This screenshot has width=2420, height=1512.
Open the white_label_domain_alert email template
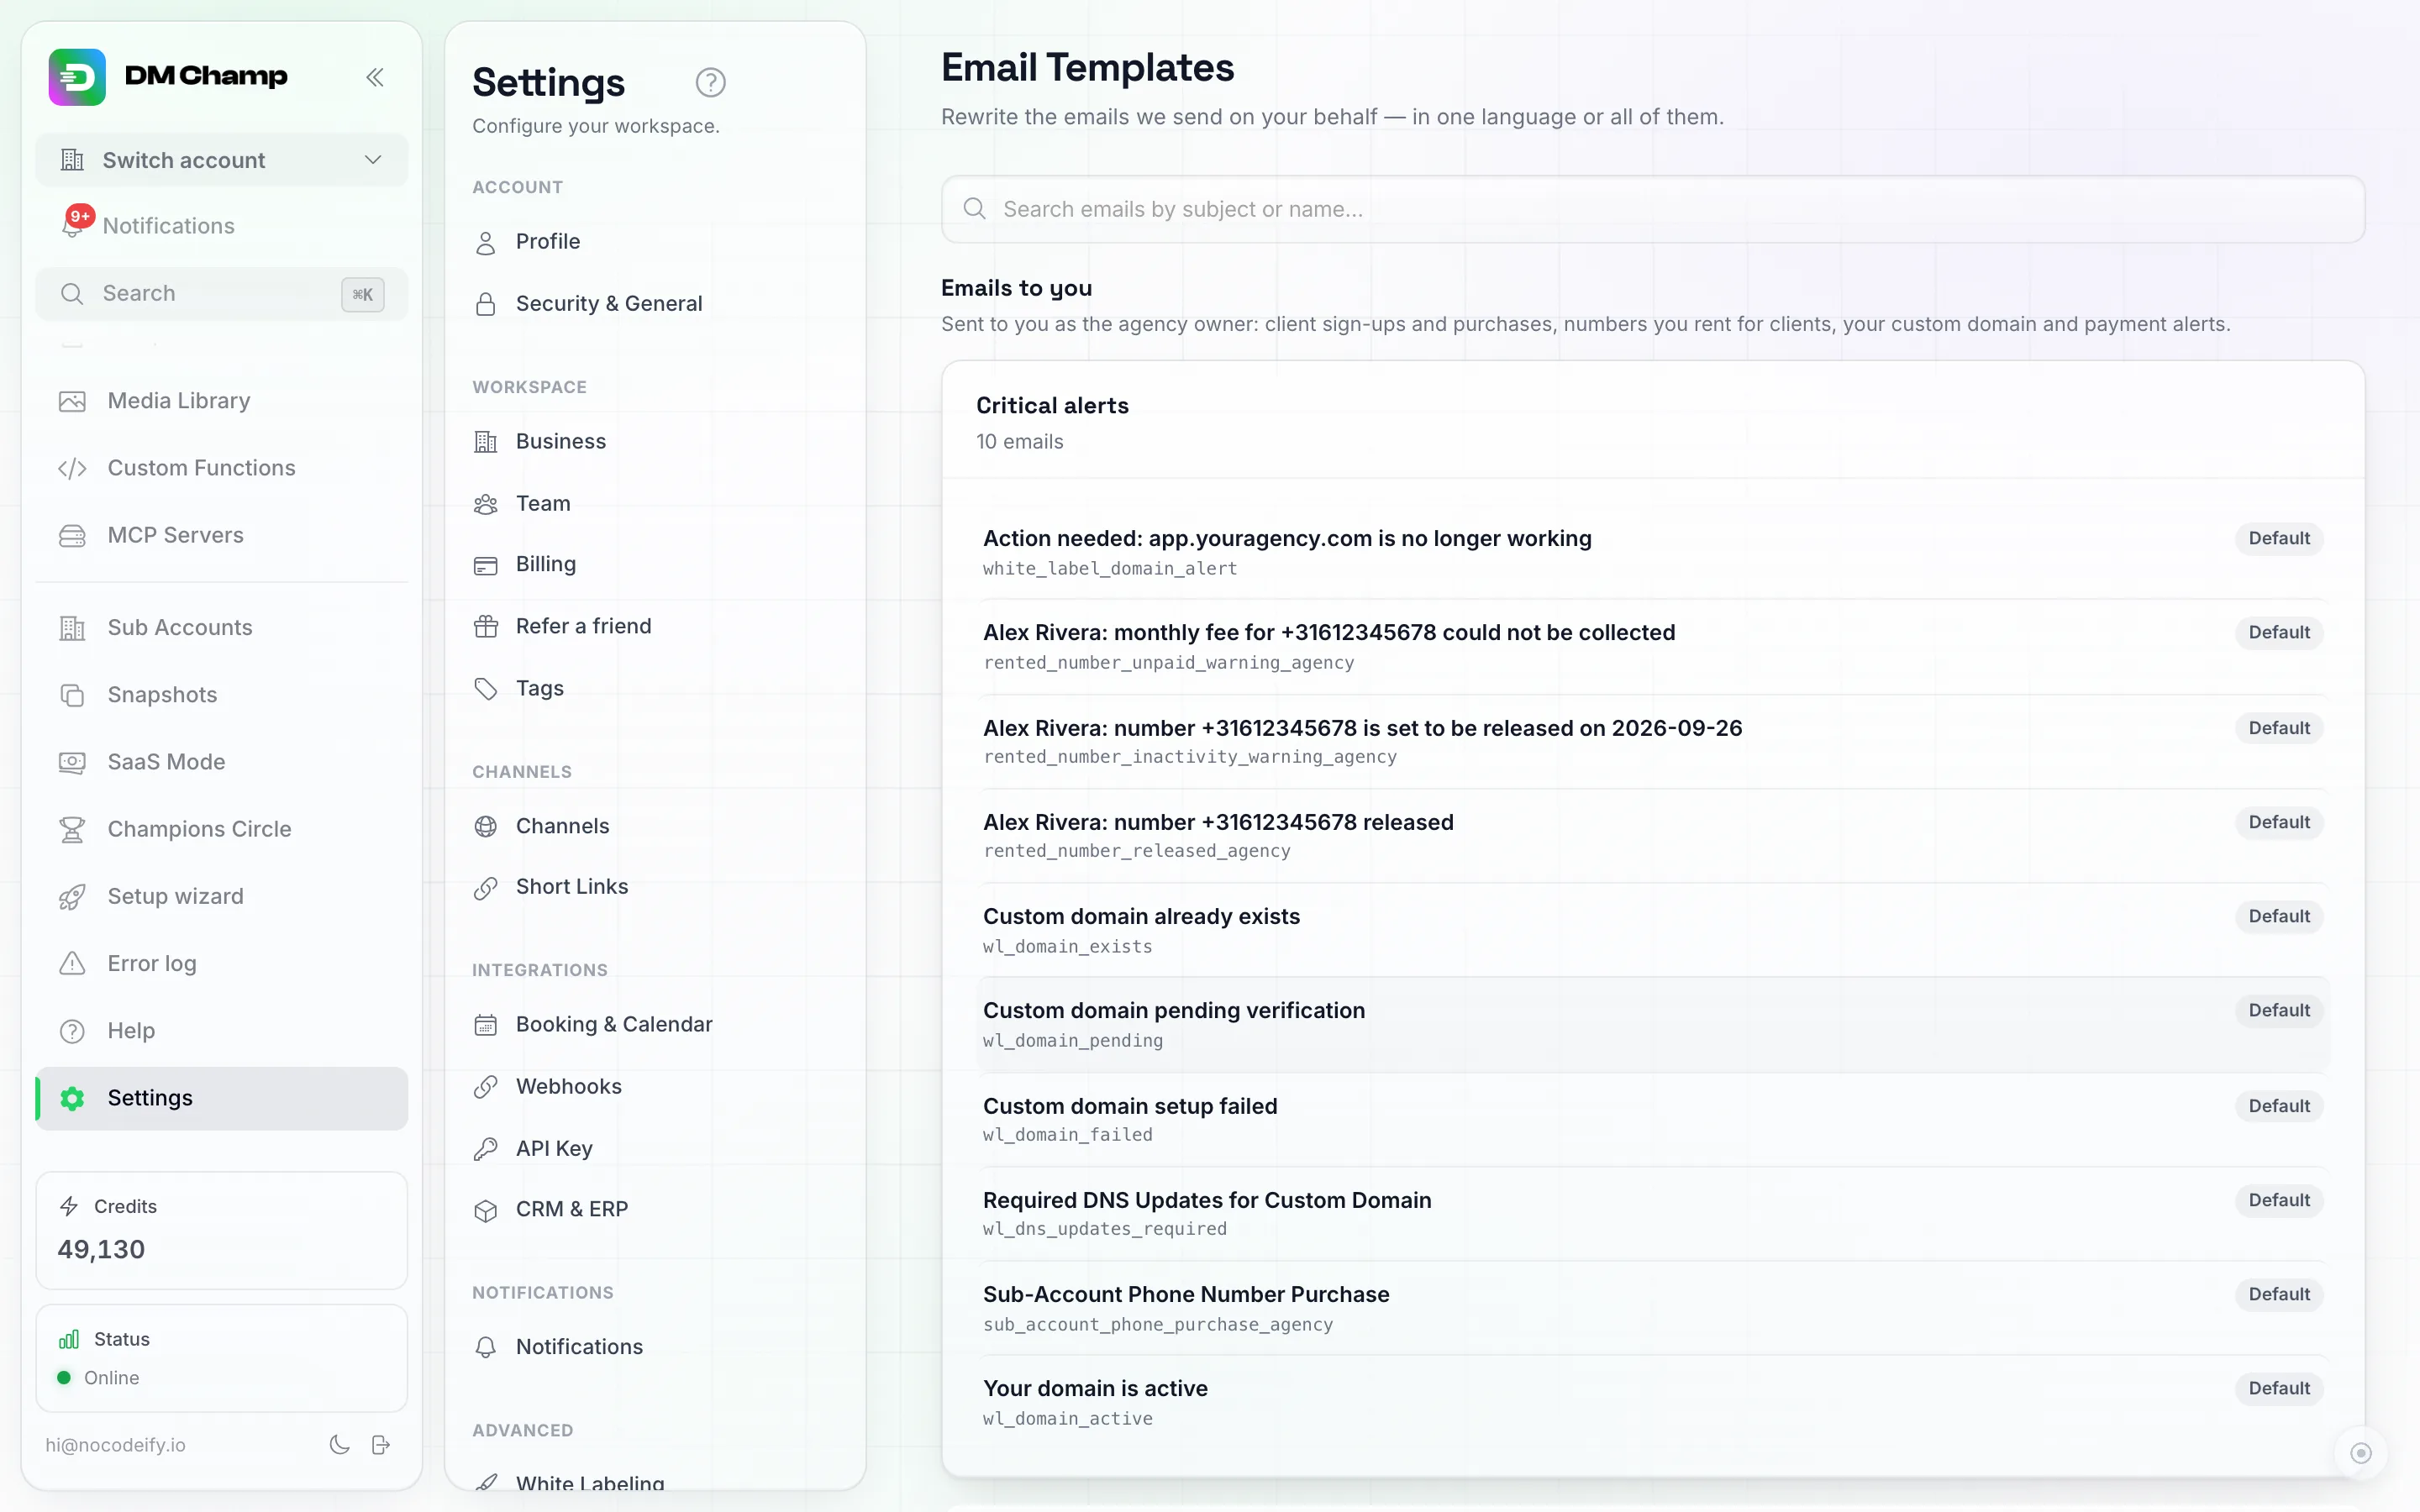pos(1653,552)
